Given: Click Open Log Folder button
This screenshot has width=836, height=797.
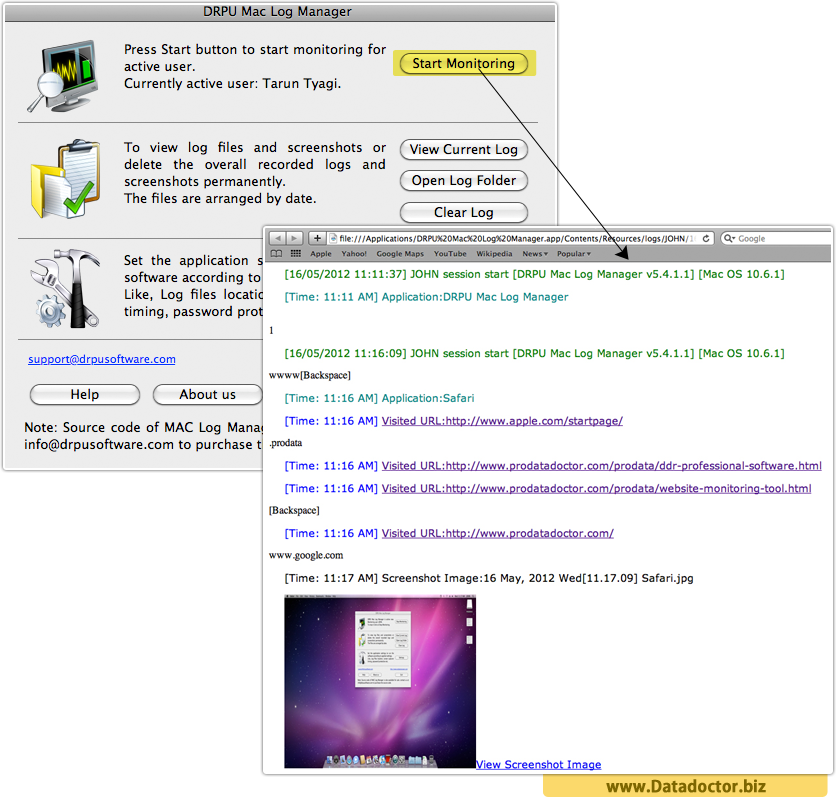Looking at the screenshot, I should pyautogui.click(x=463, y=181).
